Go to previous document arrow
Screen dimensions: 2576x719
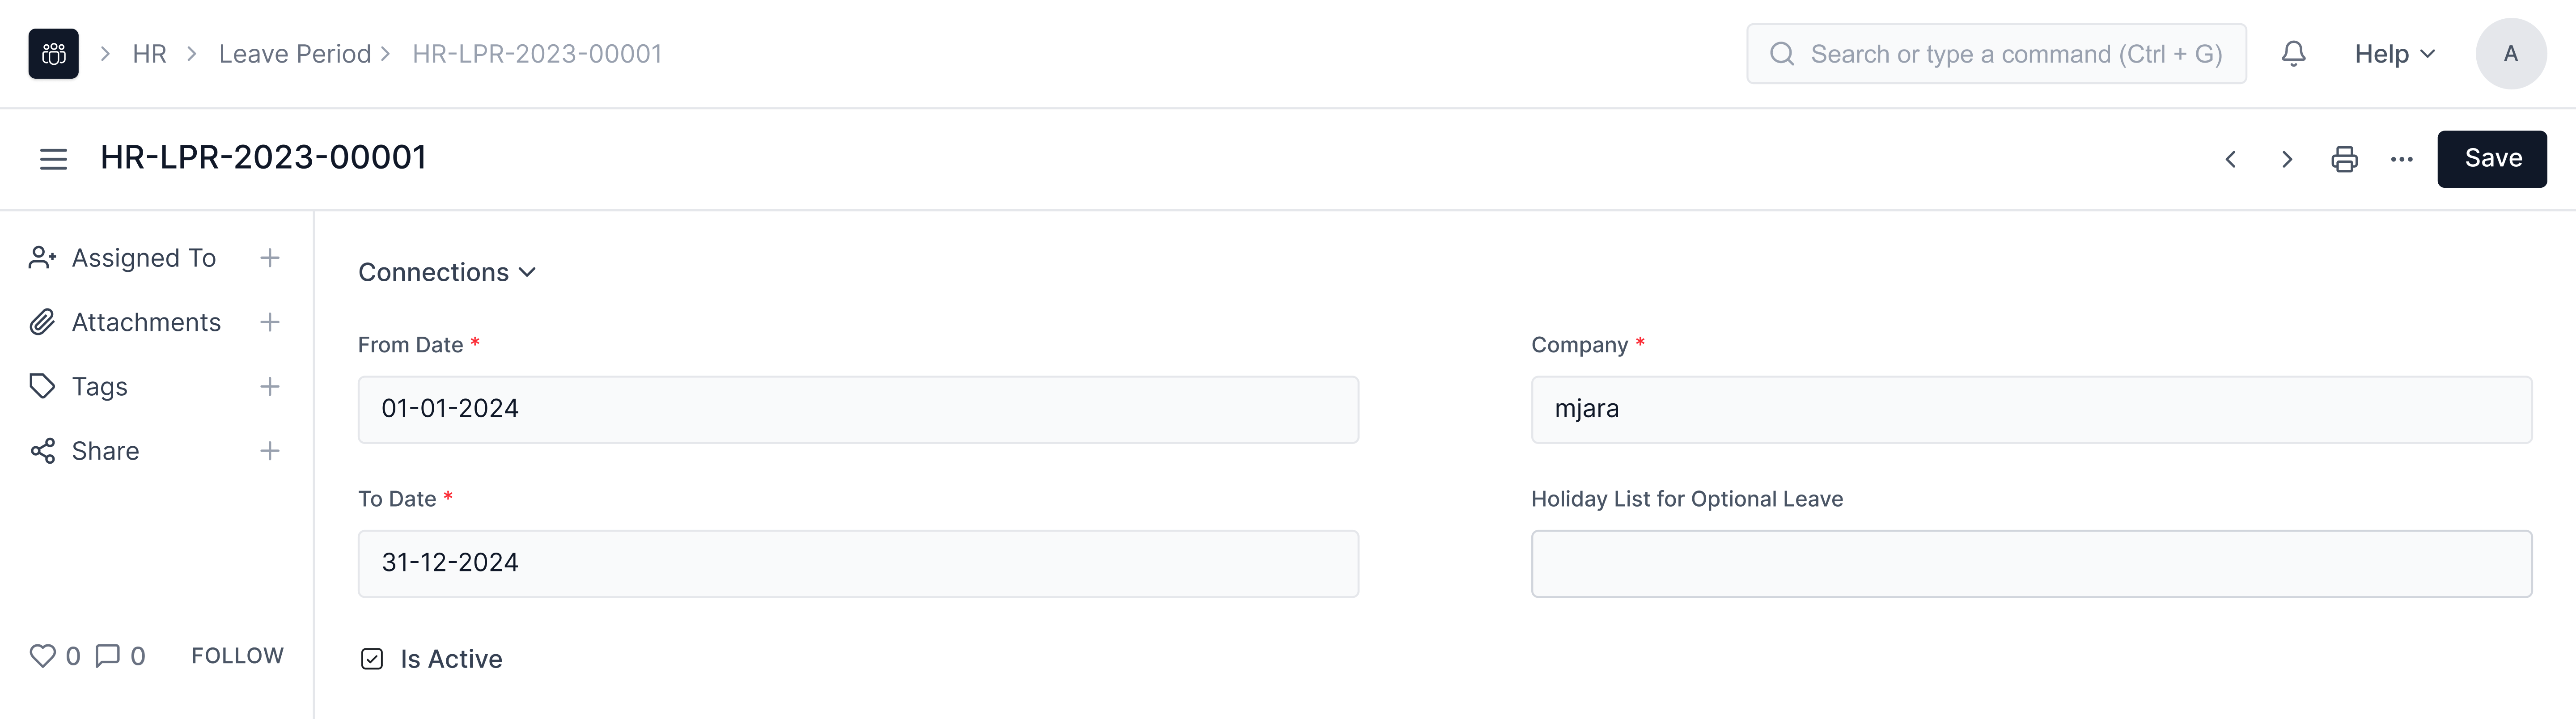click(2230, 159)
